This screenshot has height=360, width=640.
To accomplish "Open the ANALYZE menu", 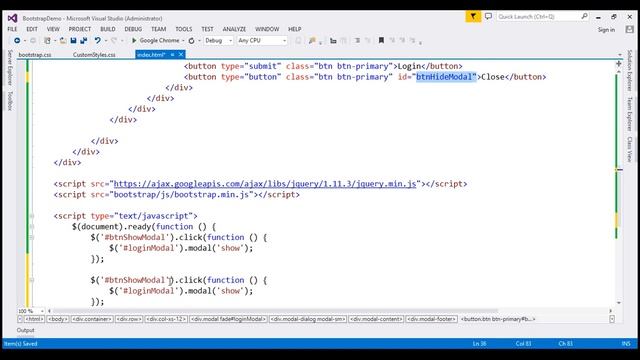I will (234, 29).
